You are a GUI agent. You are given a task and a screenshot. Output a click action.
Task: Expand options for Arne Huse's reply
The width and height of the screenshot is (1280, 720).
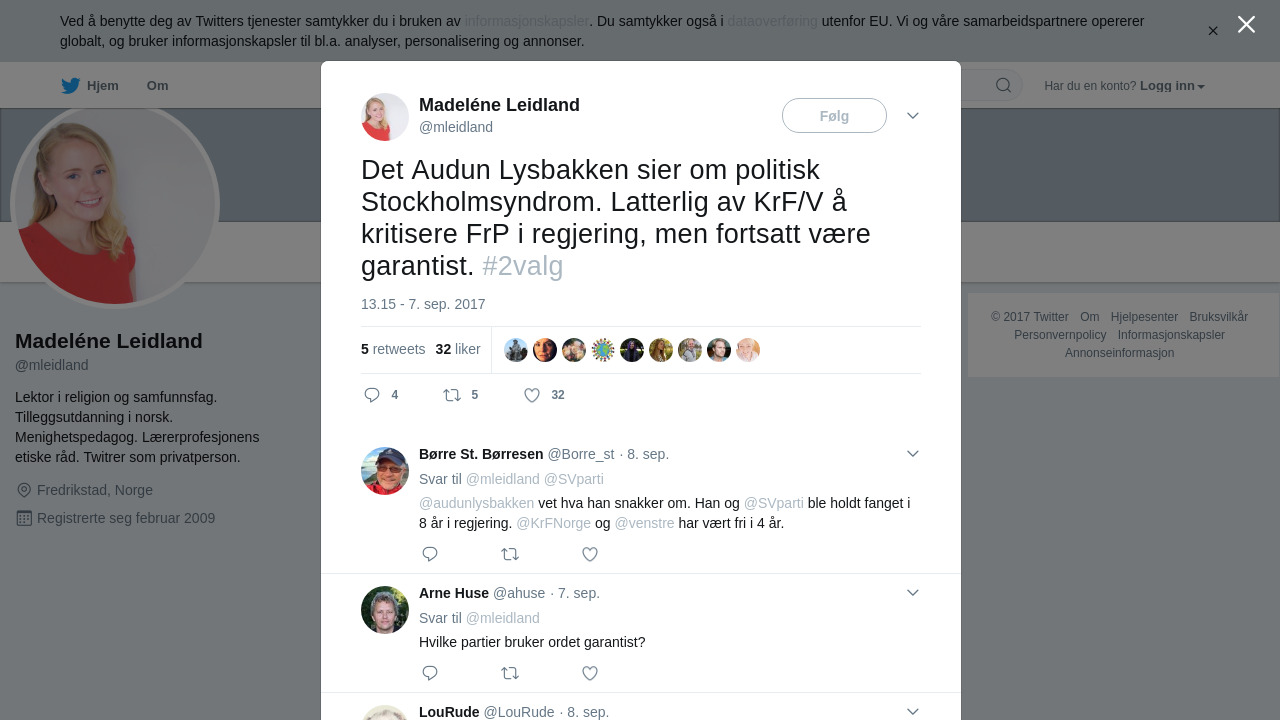(x=912, y=593)
